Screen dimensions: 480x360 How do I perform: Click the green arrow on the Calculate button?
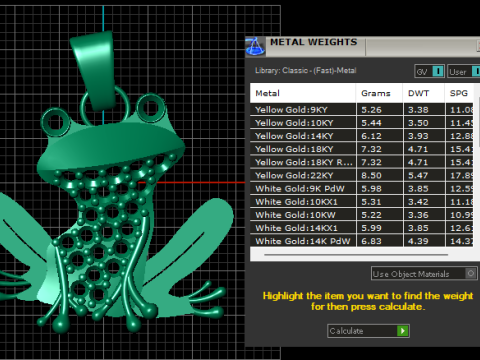point(403,331)
